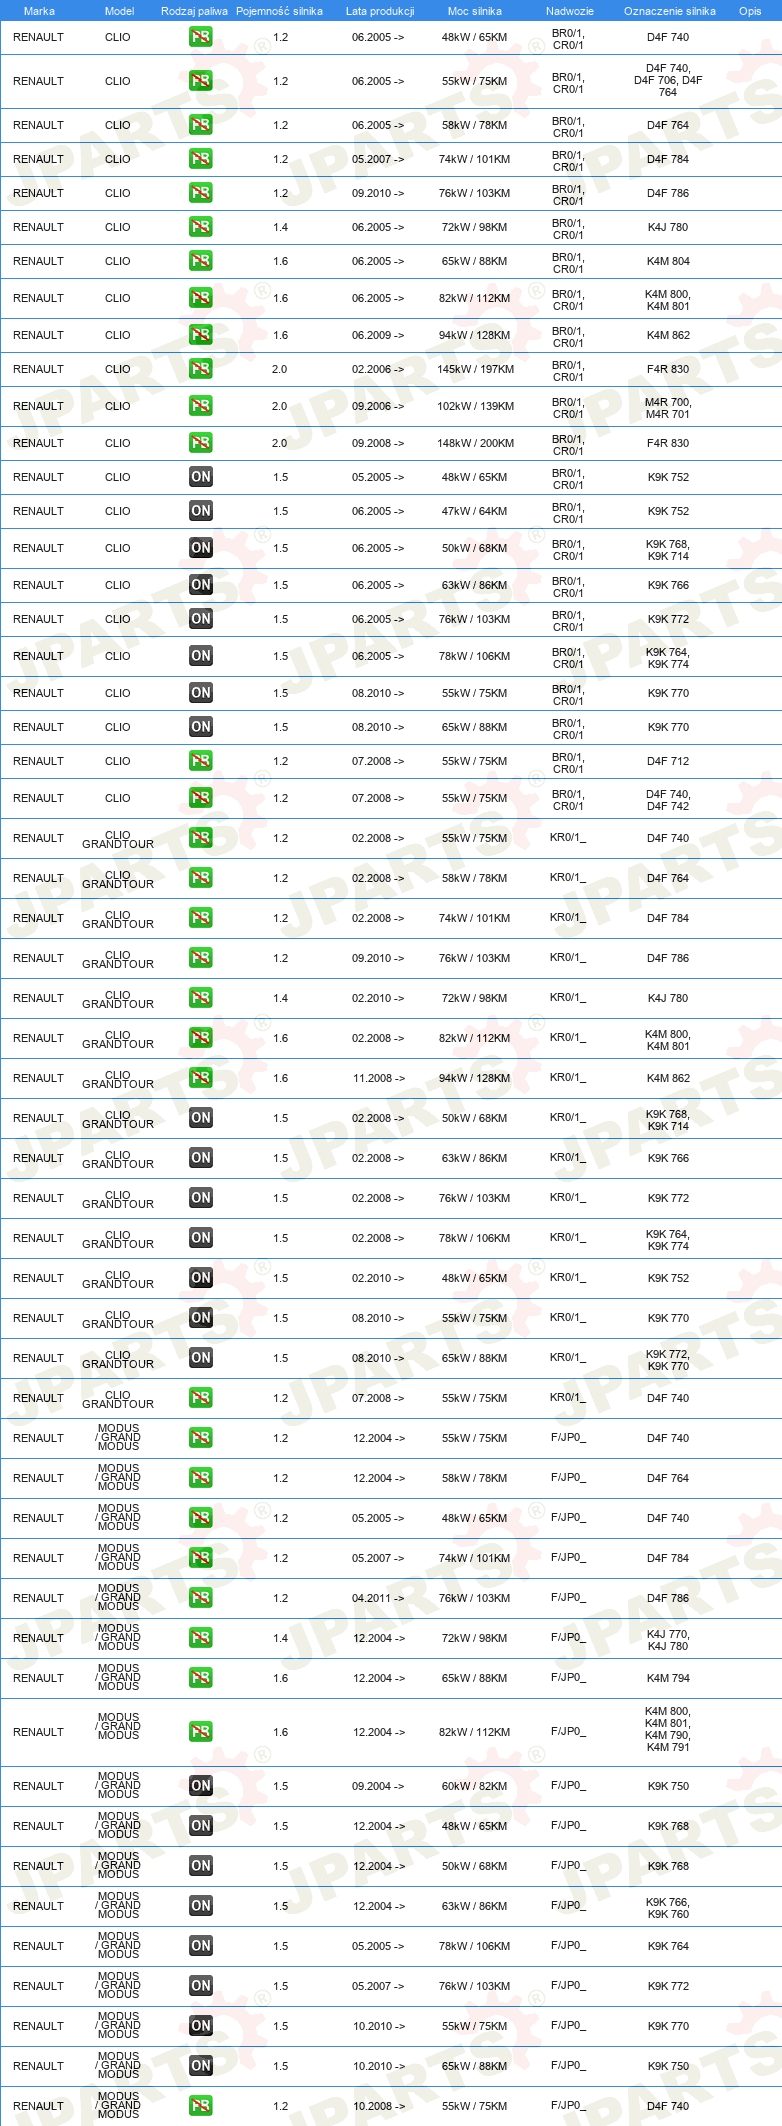Image resolution: width=782 pixels, height=2126 pixels.
Task: Select the 'K9K 772, K9K 770' engine code
Action: [x=668, y=1360]
